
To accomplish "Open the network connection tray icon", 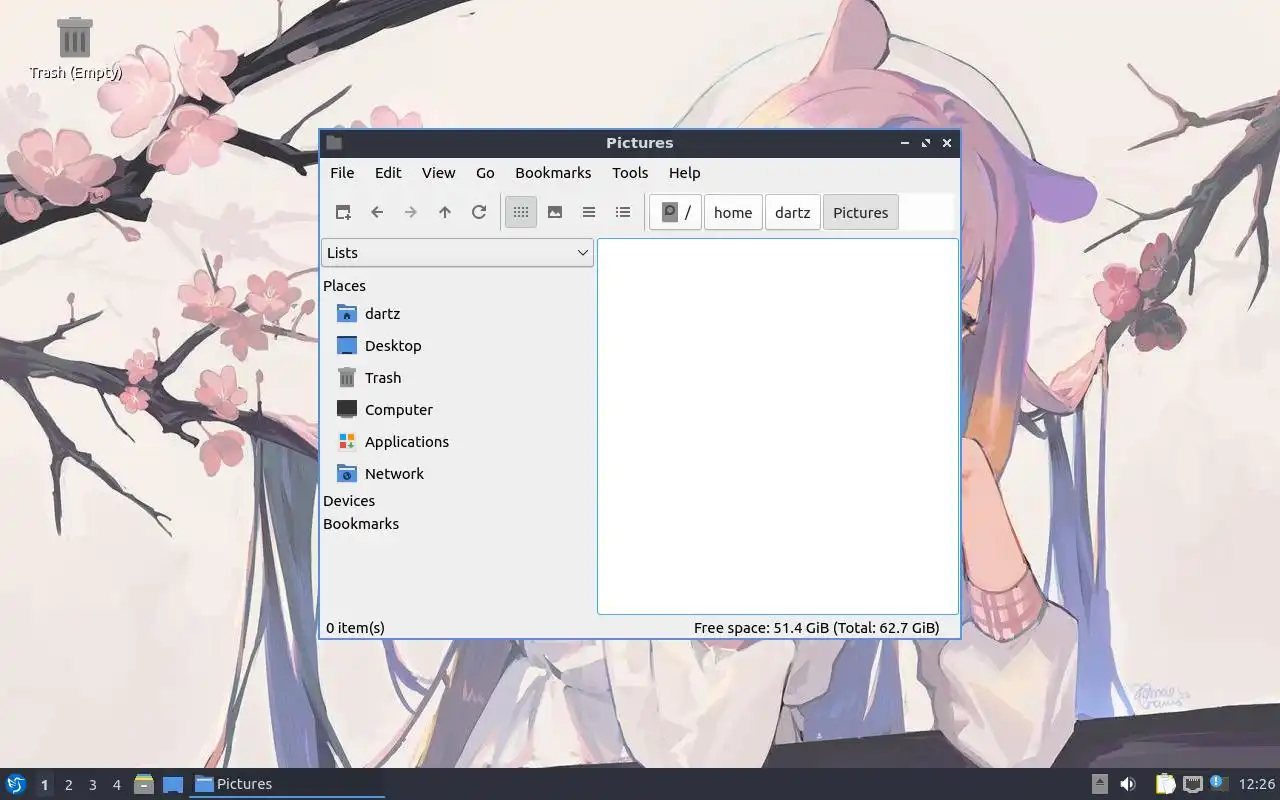I will pyautogui.click(x=1192, y=784).
